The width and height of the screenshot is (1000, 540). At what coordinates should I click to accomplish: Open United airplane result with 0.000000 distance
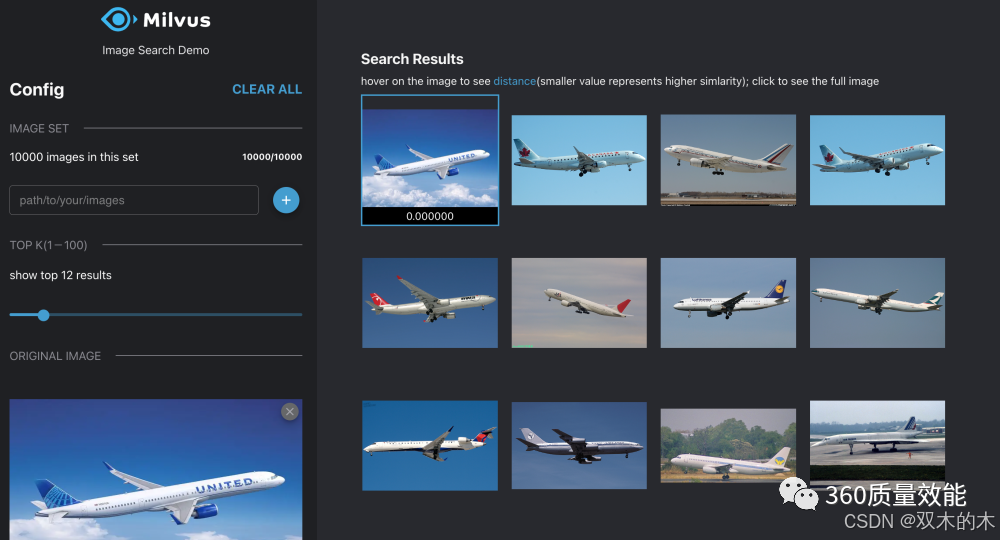tap(430, 160)
